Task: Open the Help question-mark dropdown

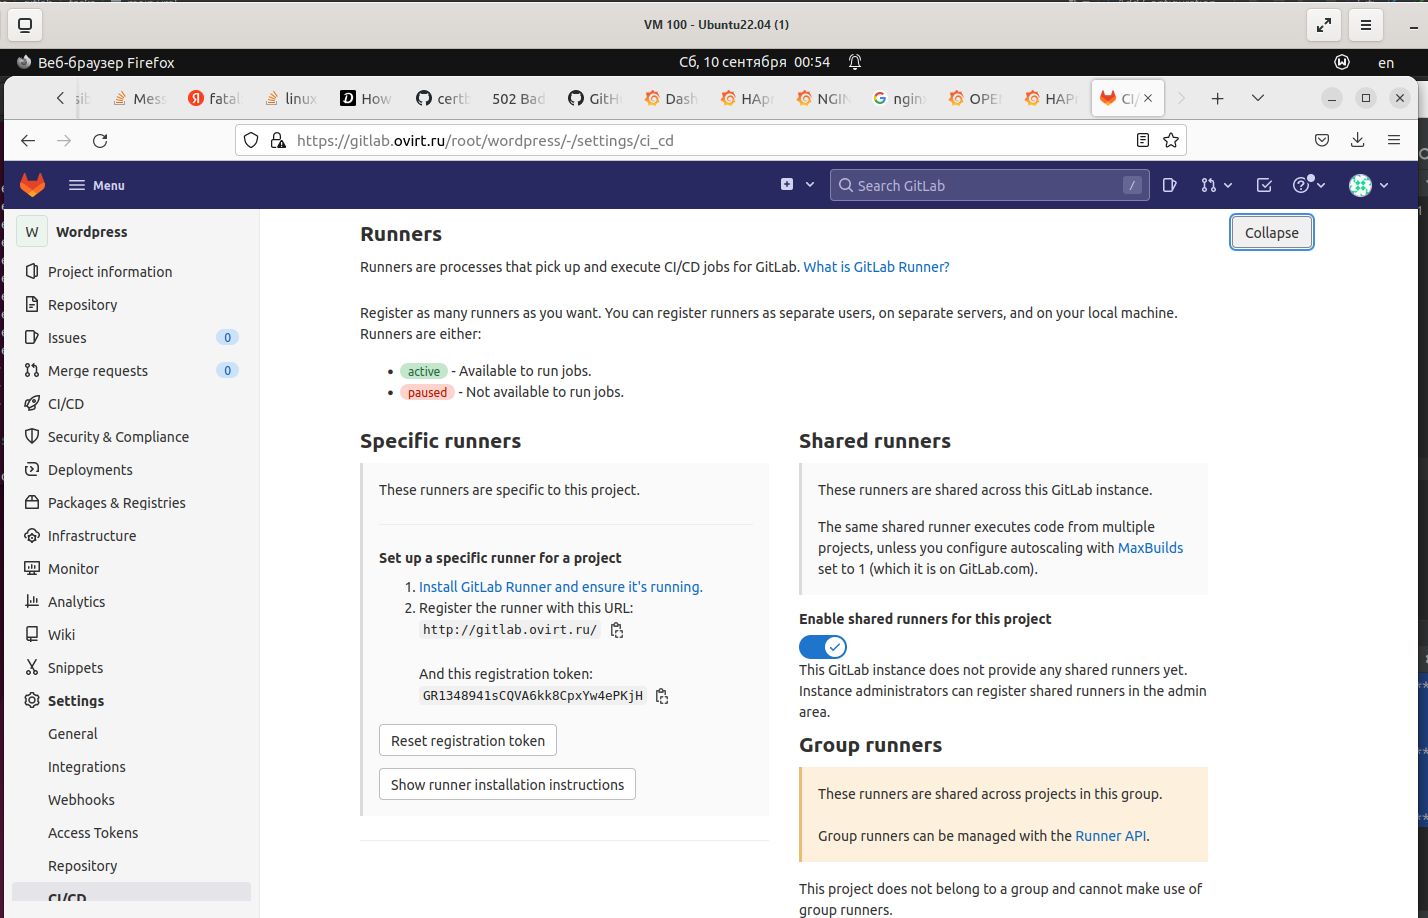Action: pyautogui.click(x=1309, y=185)
